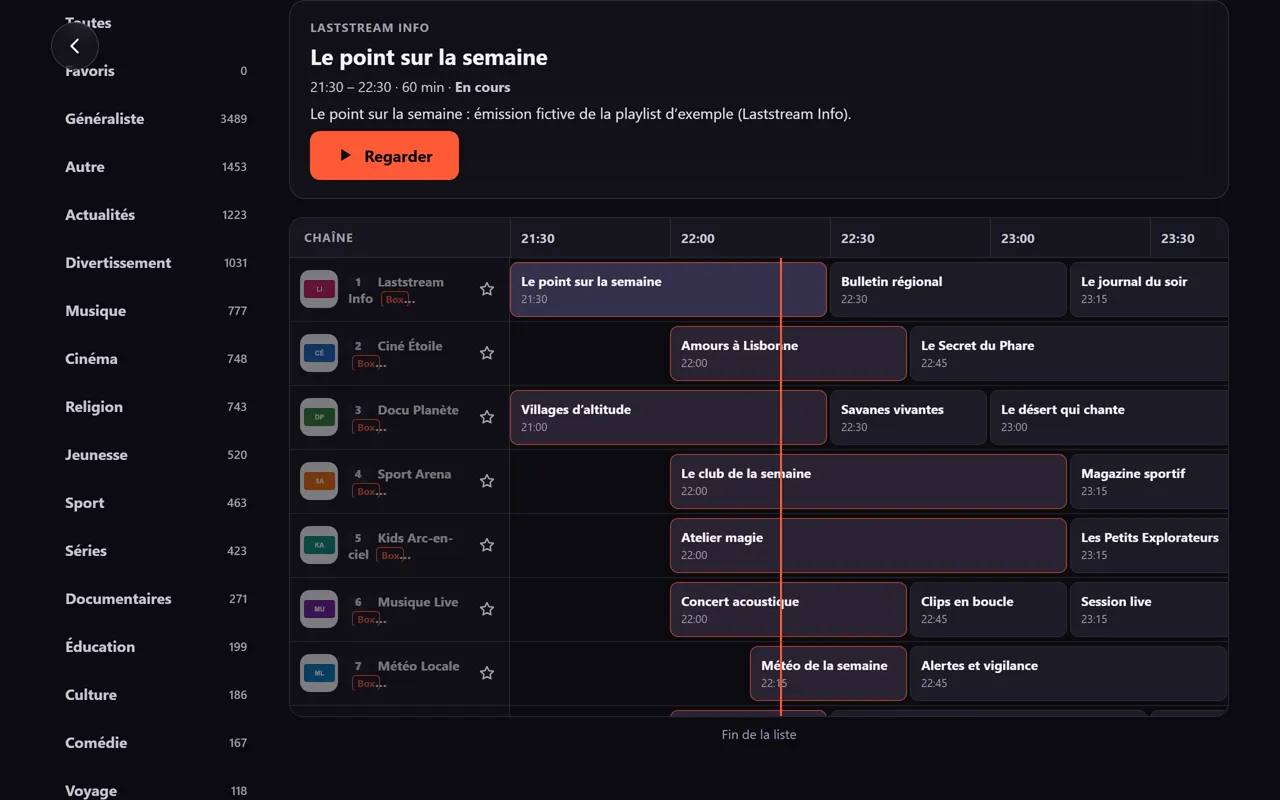
Task: Open the Atelier magie program
Action: 868,546
